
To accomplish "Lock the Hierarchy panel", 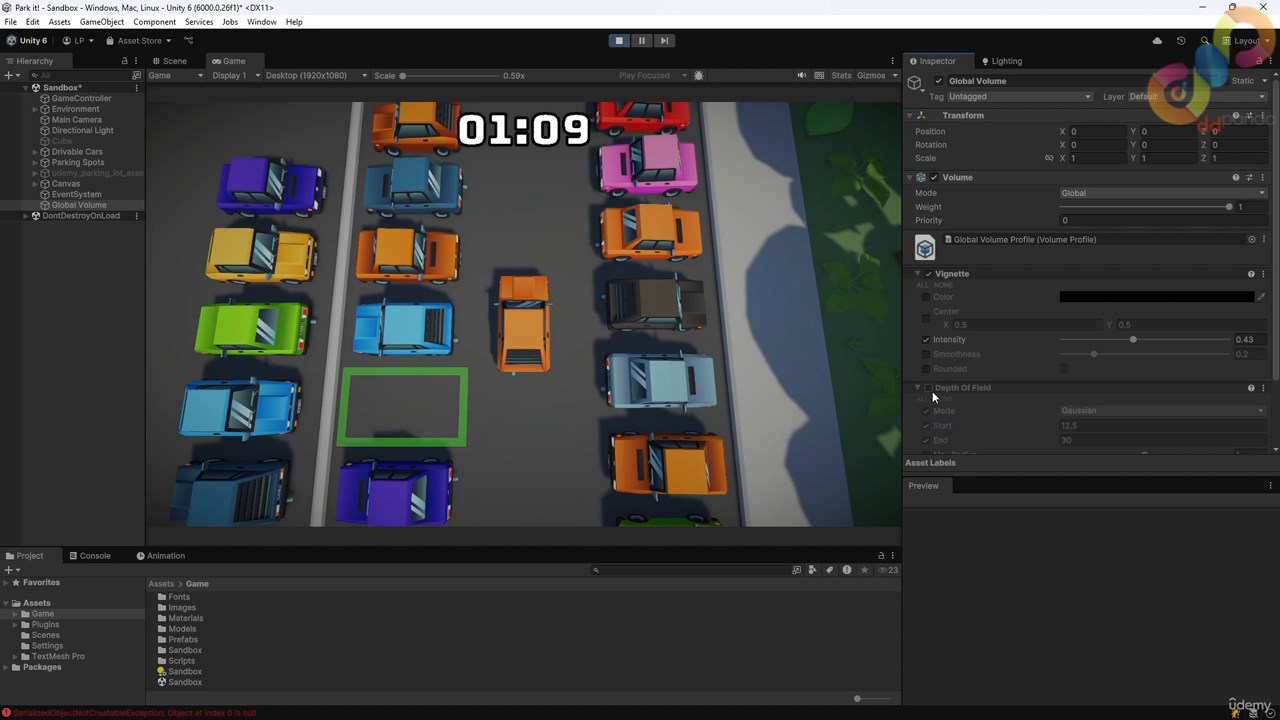I will 124,61.
